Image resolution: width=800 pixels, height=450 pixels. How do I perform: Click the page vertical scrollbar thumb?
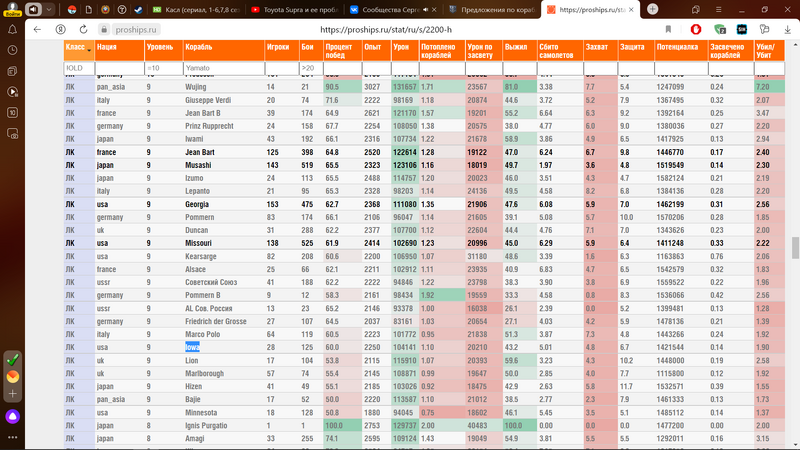pos(795,248)
